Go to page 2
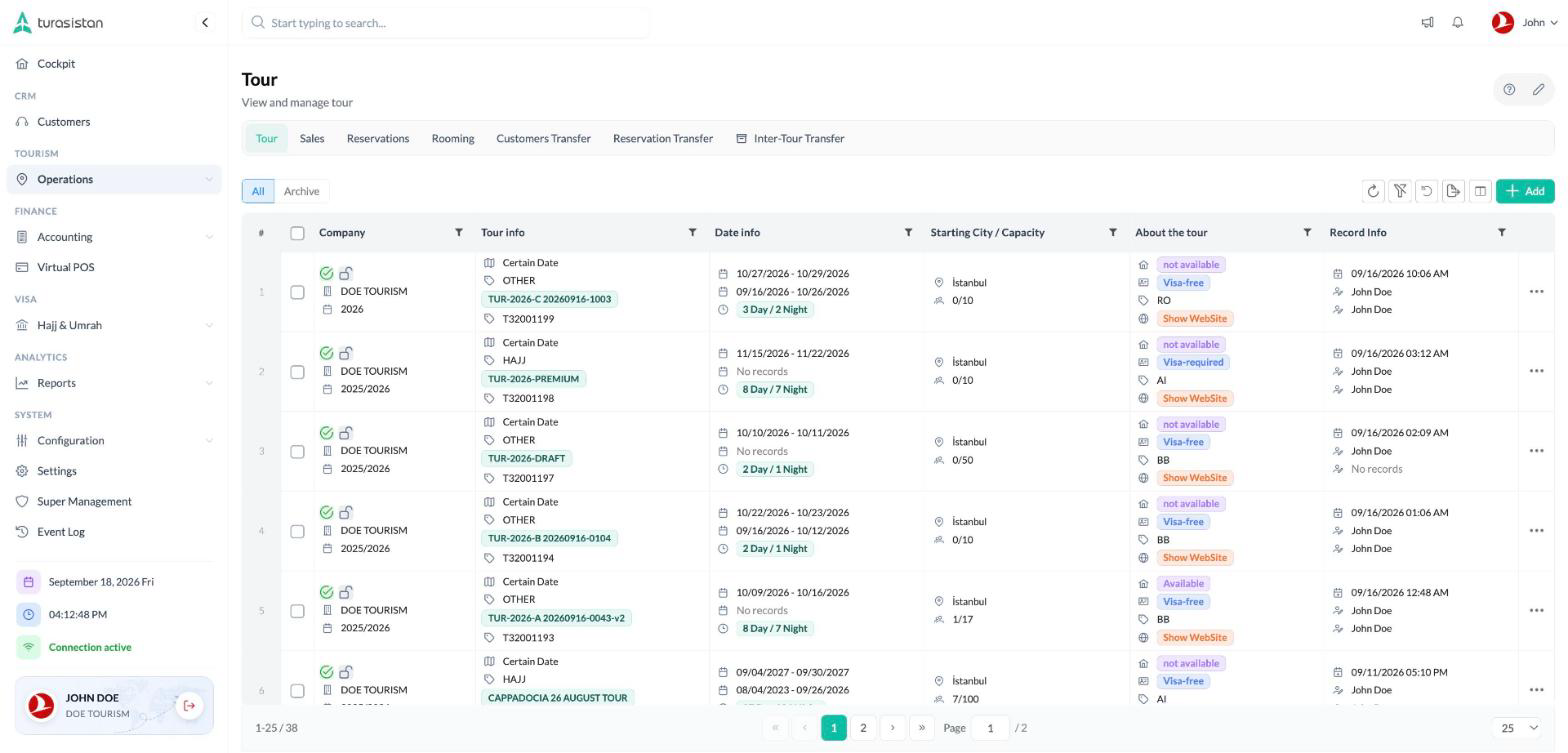The height and width of the screenshot is (753, 1568). [863, 729]
